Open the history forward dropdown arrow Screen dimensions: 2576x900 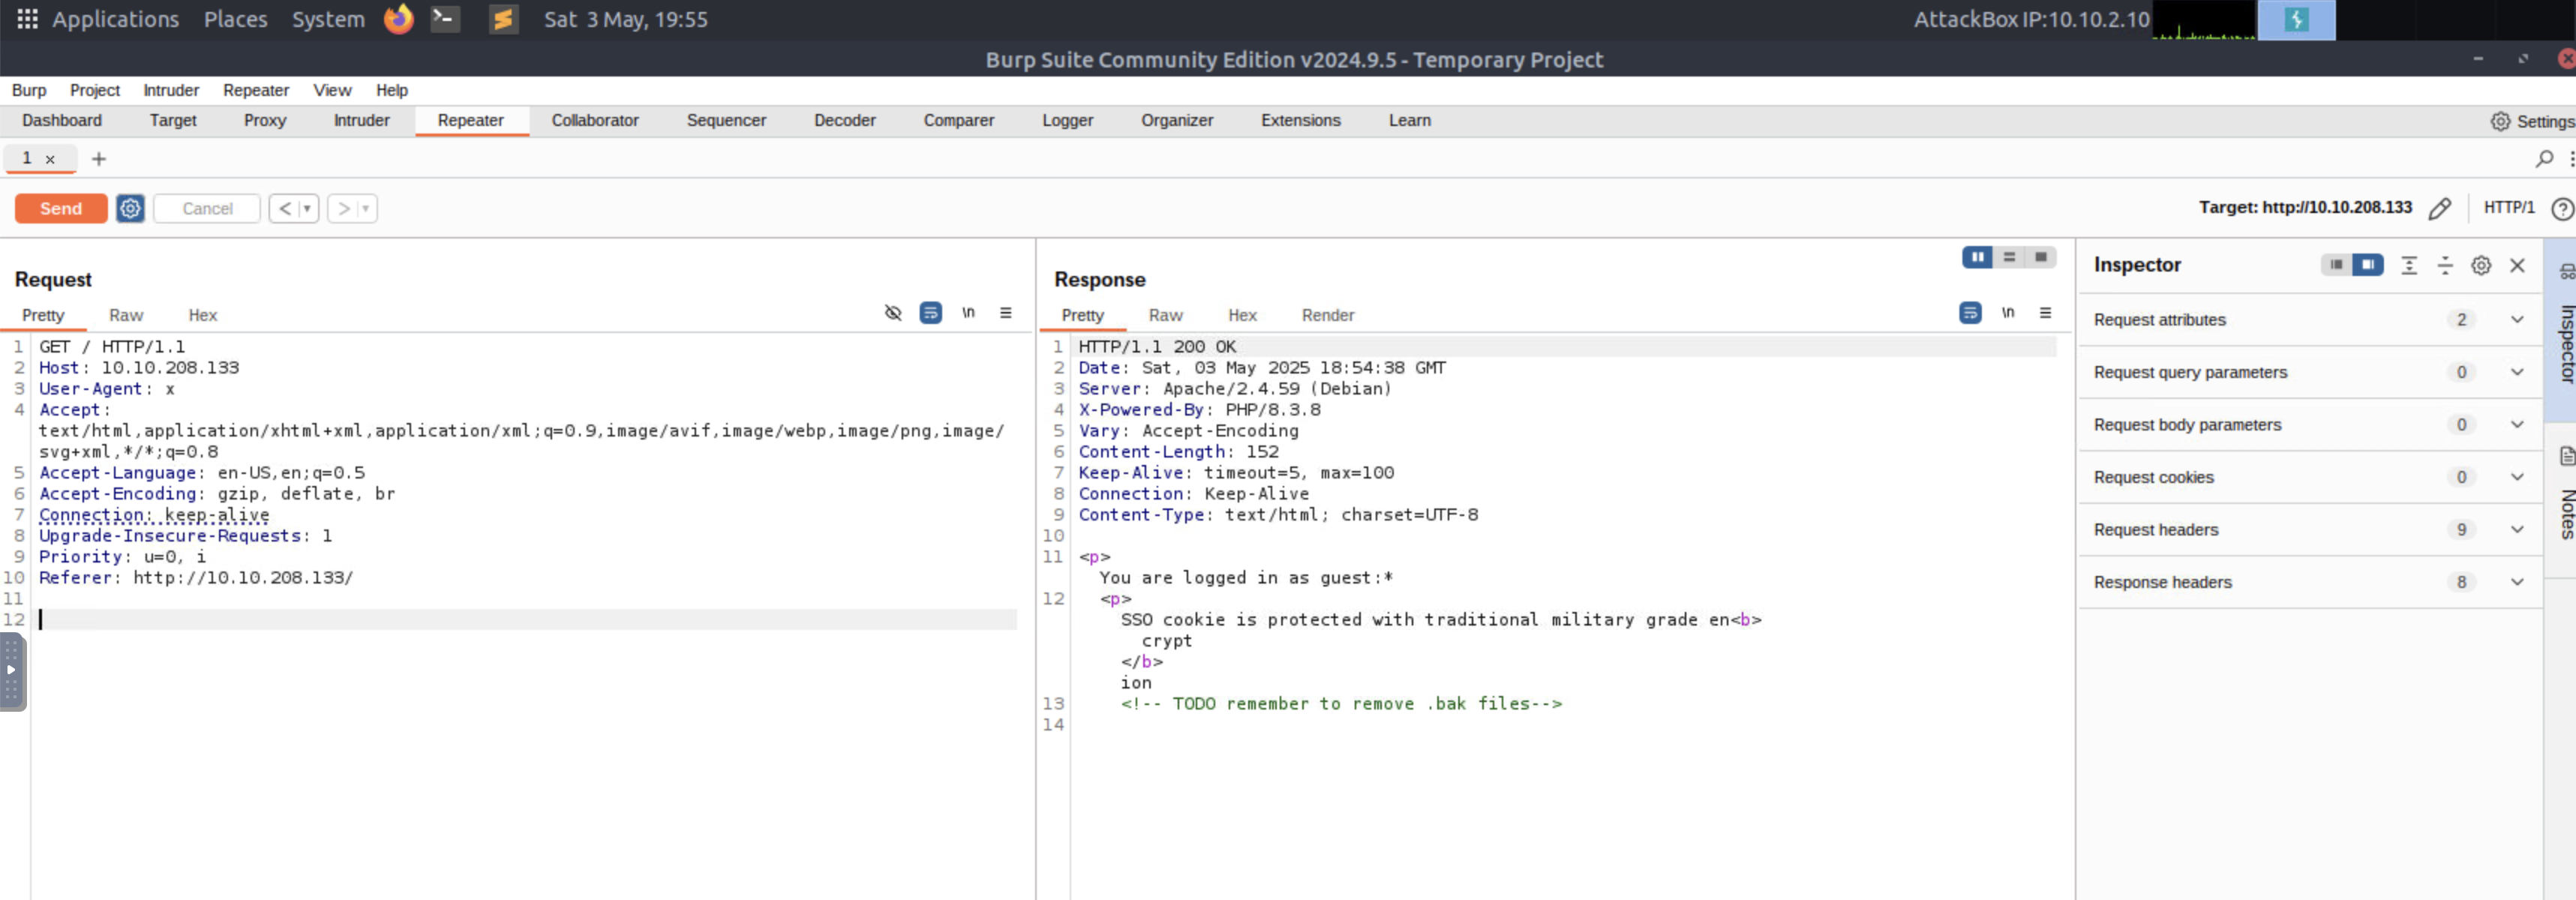coord(366,208)
